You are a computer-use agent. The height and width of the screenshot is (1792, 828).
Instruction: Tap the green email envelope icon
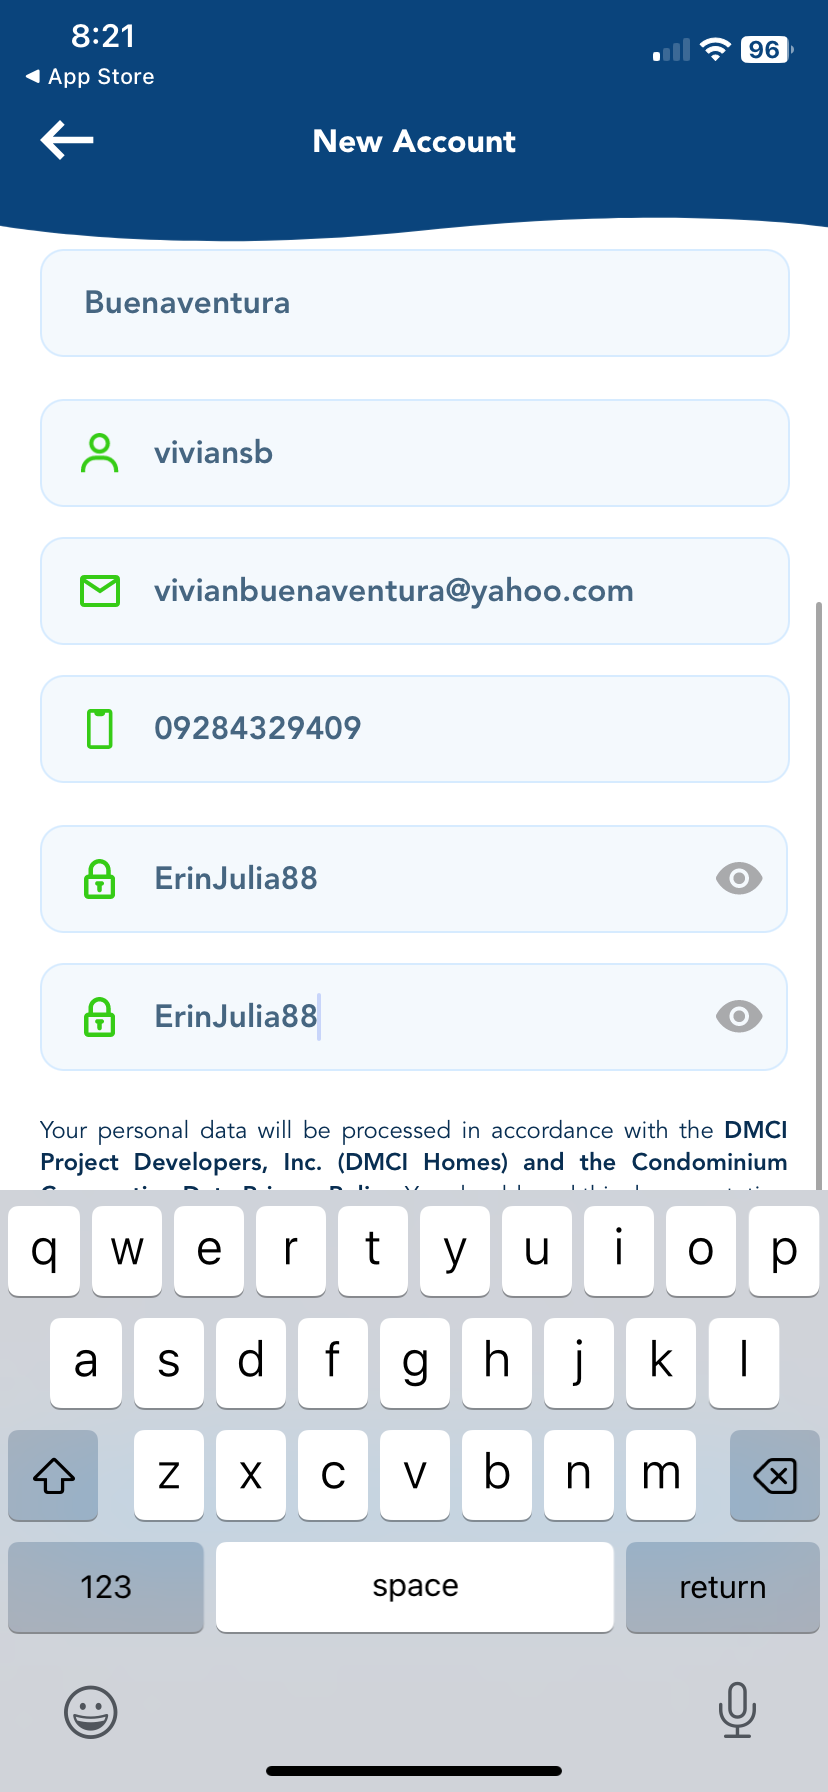pos(99,591)
